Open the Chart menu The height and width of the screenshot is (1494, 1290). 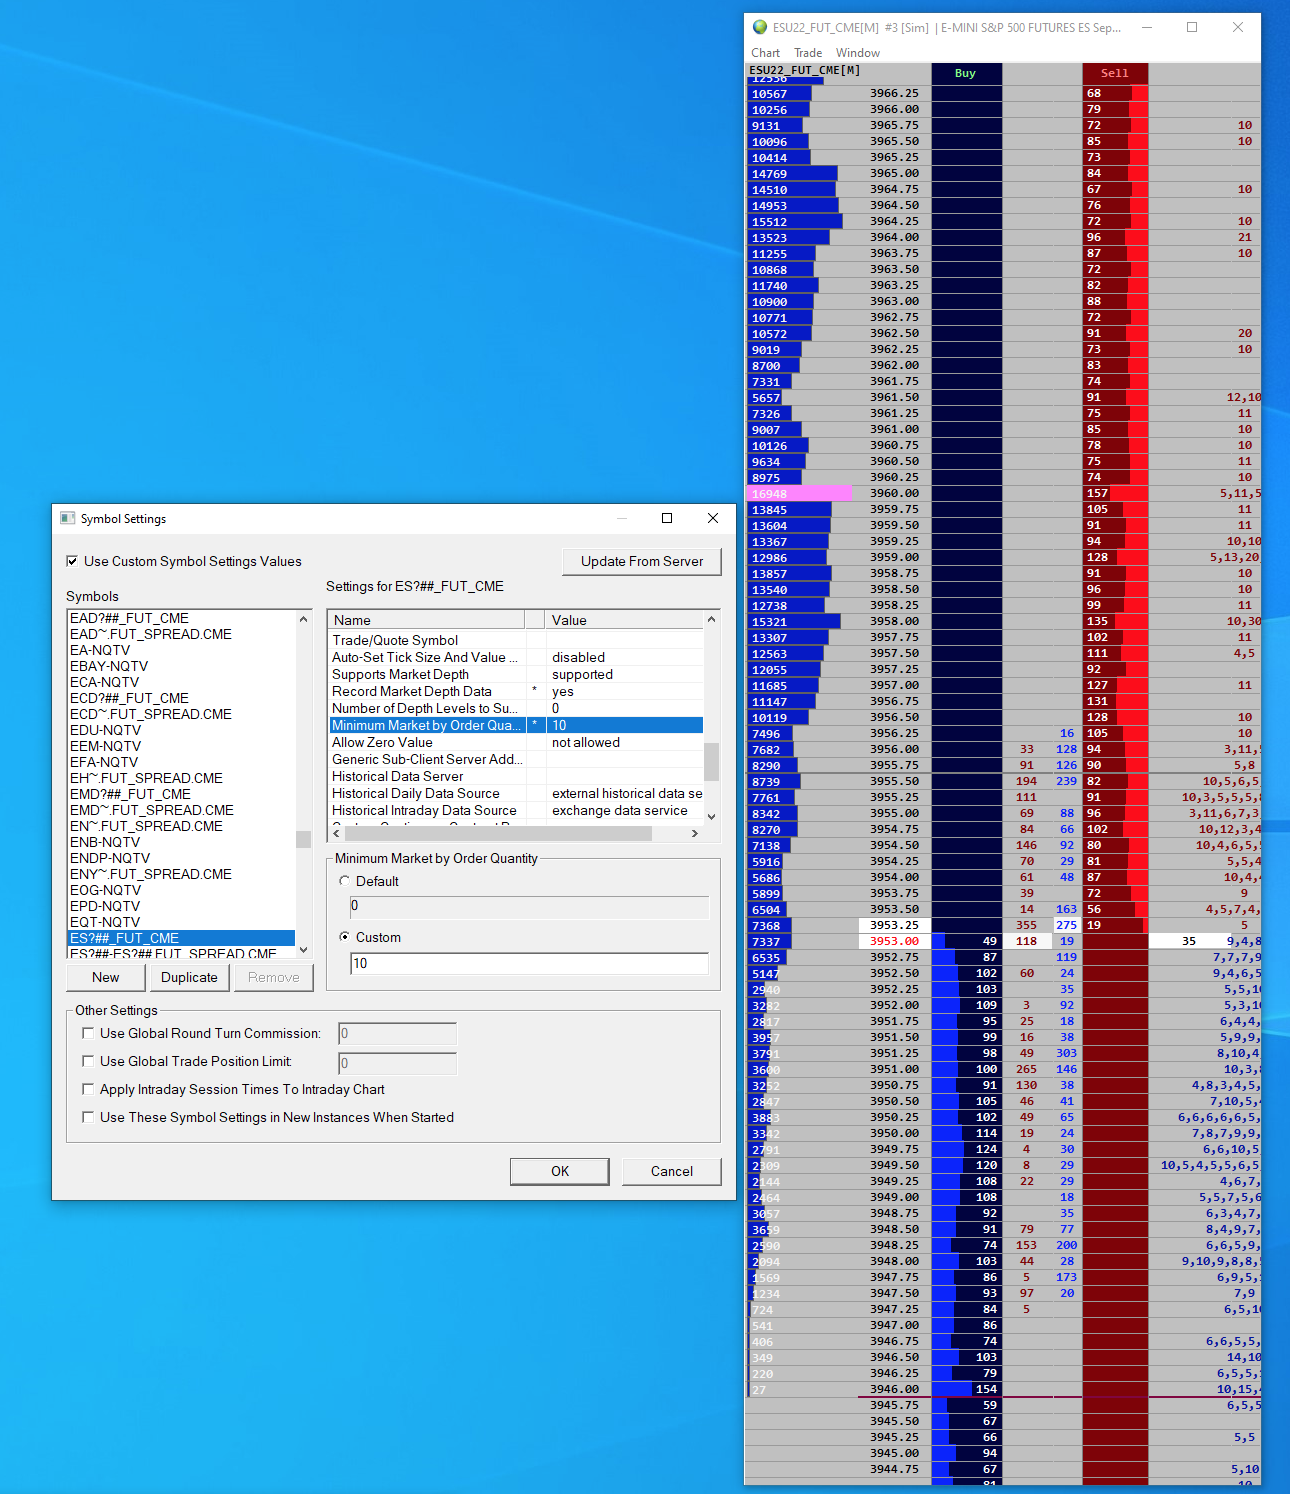pyautogui.click(x=765, y=53)
